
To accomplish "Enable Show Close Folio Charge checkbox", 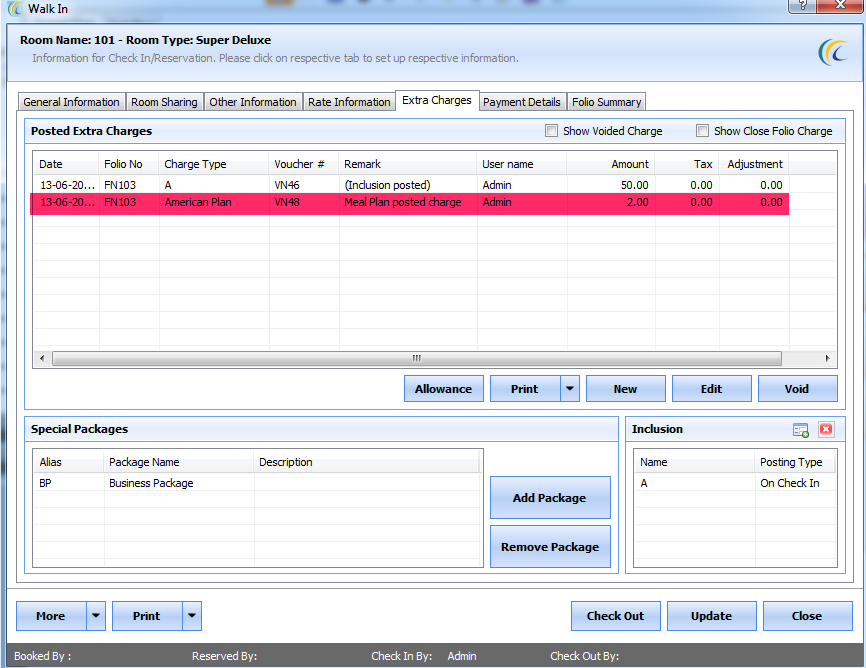I will [x=702, y=130].
